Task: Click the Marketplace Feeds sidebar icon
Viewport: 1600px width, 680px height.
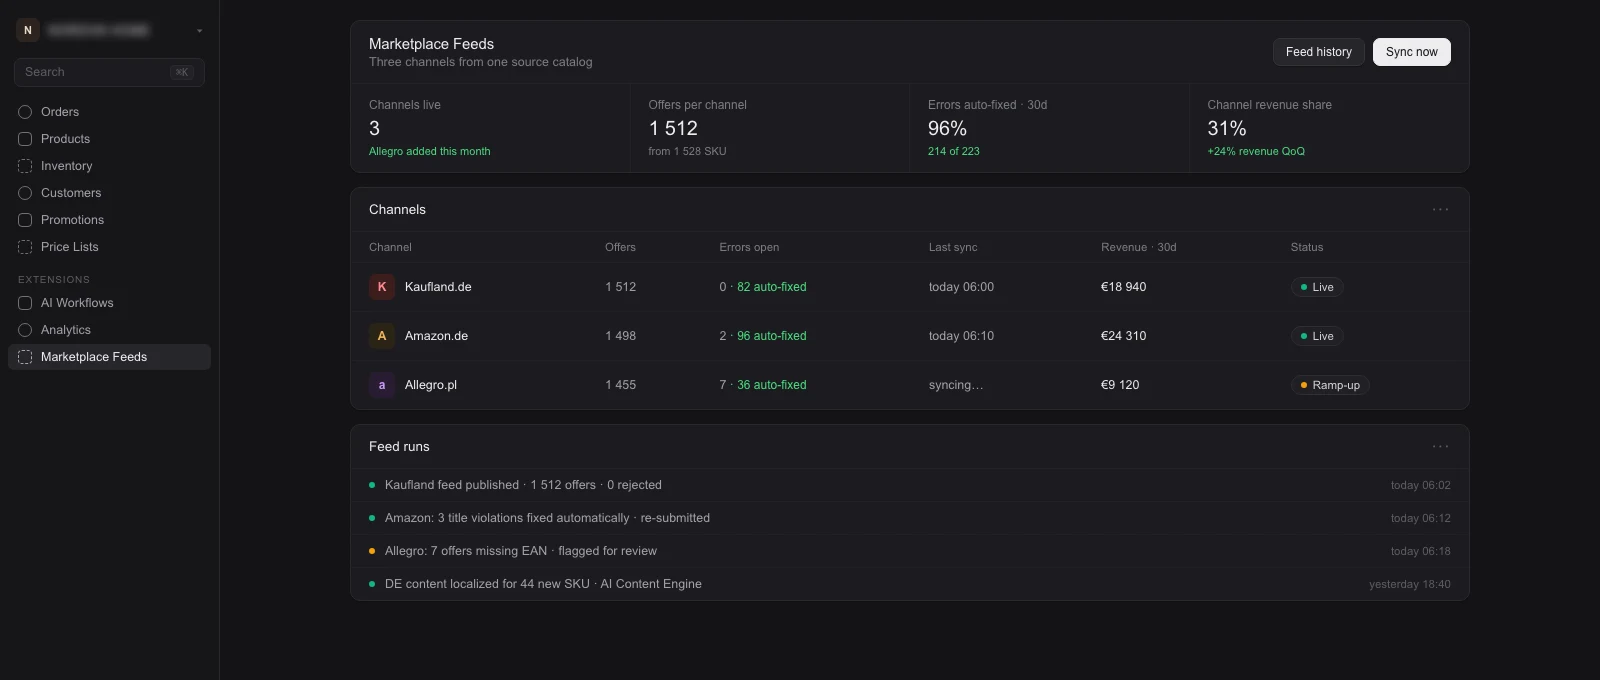Action: (25, 357)
